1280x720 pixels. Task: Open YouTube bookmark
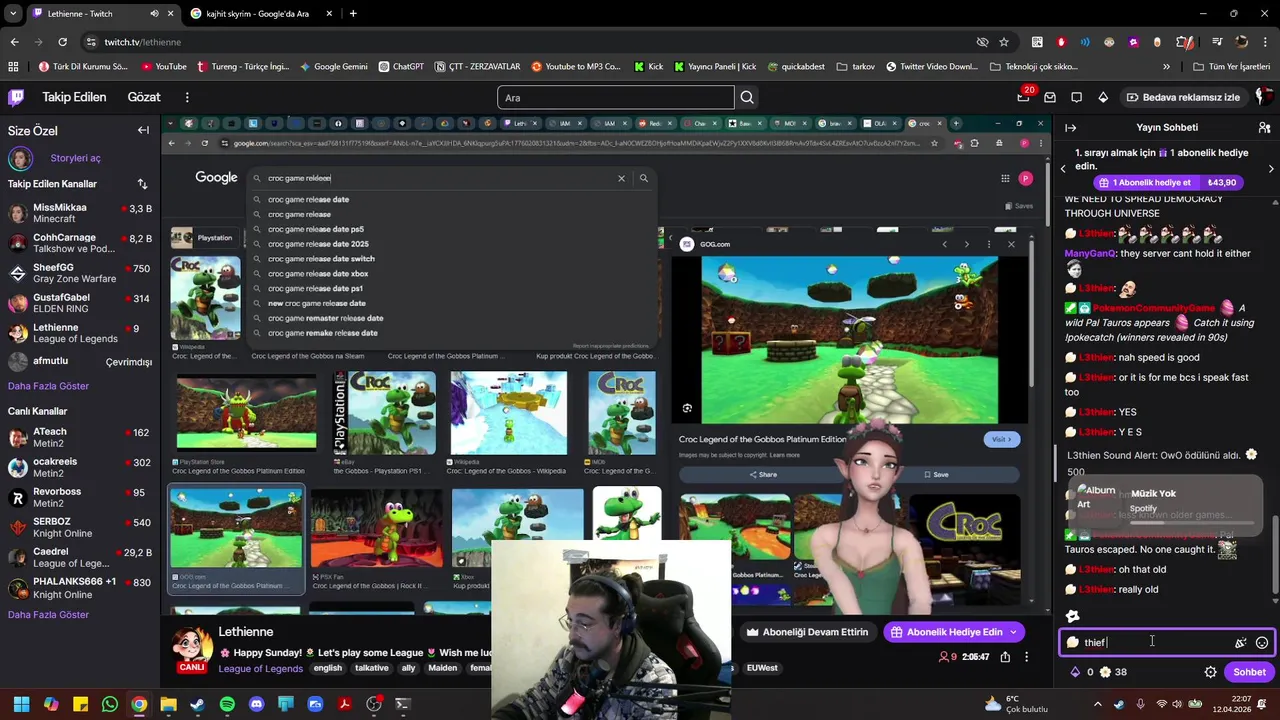tap(164, 66)
